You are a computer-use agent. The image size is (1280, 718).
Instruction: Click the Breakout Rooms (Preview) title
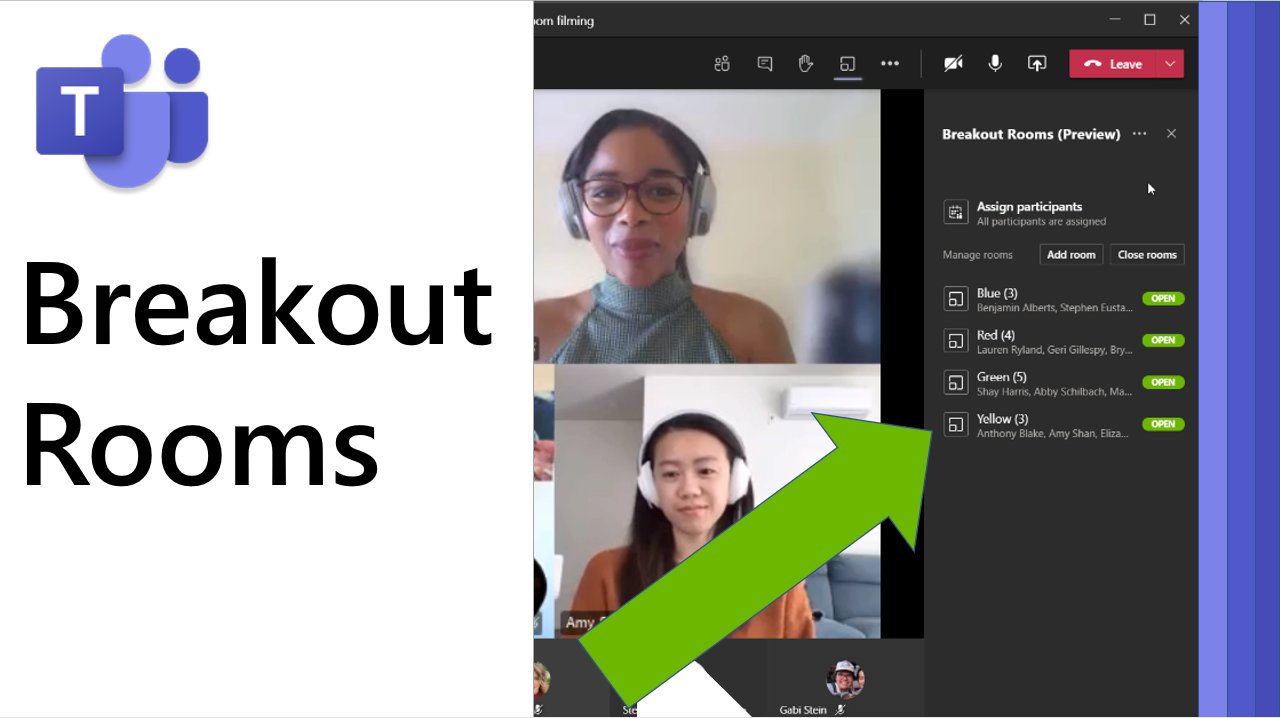click(x=1031, y=134)
